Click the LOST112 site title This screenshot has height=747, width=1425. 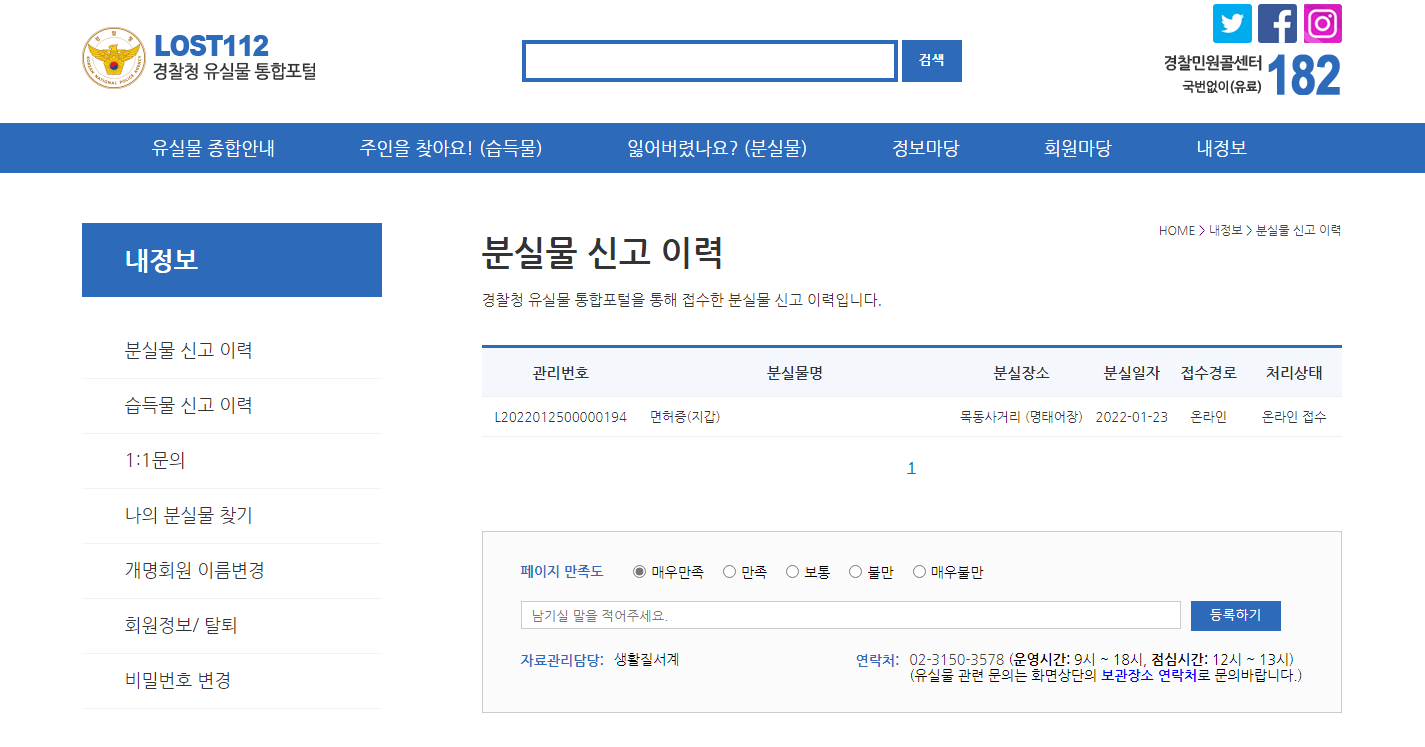pos(212,46)
